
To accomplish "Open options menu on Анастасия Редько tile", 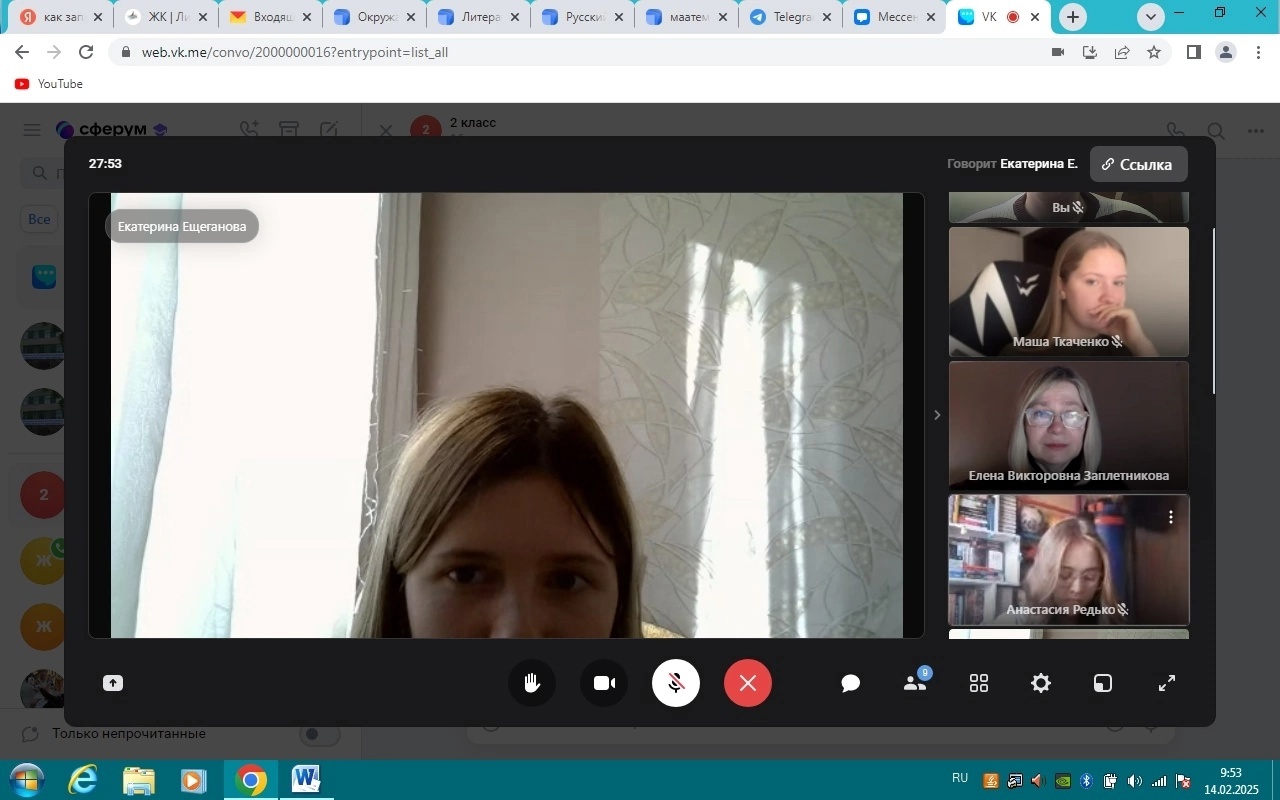I will point(1171,517).
